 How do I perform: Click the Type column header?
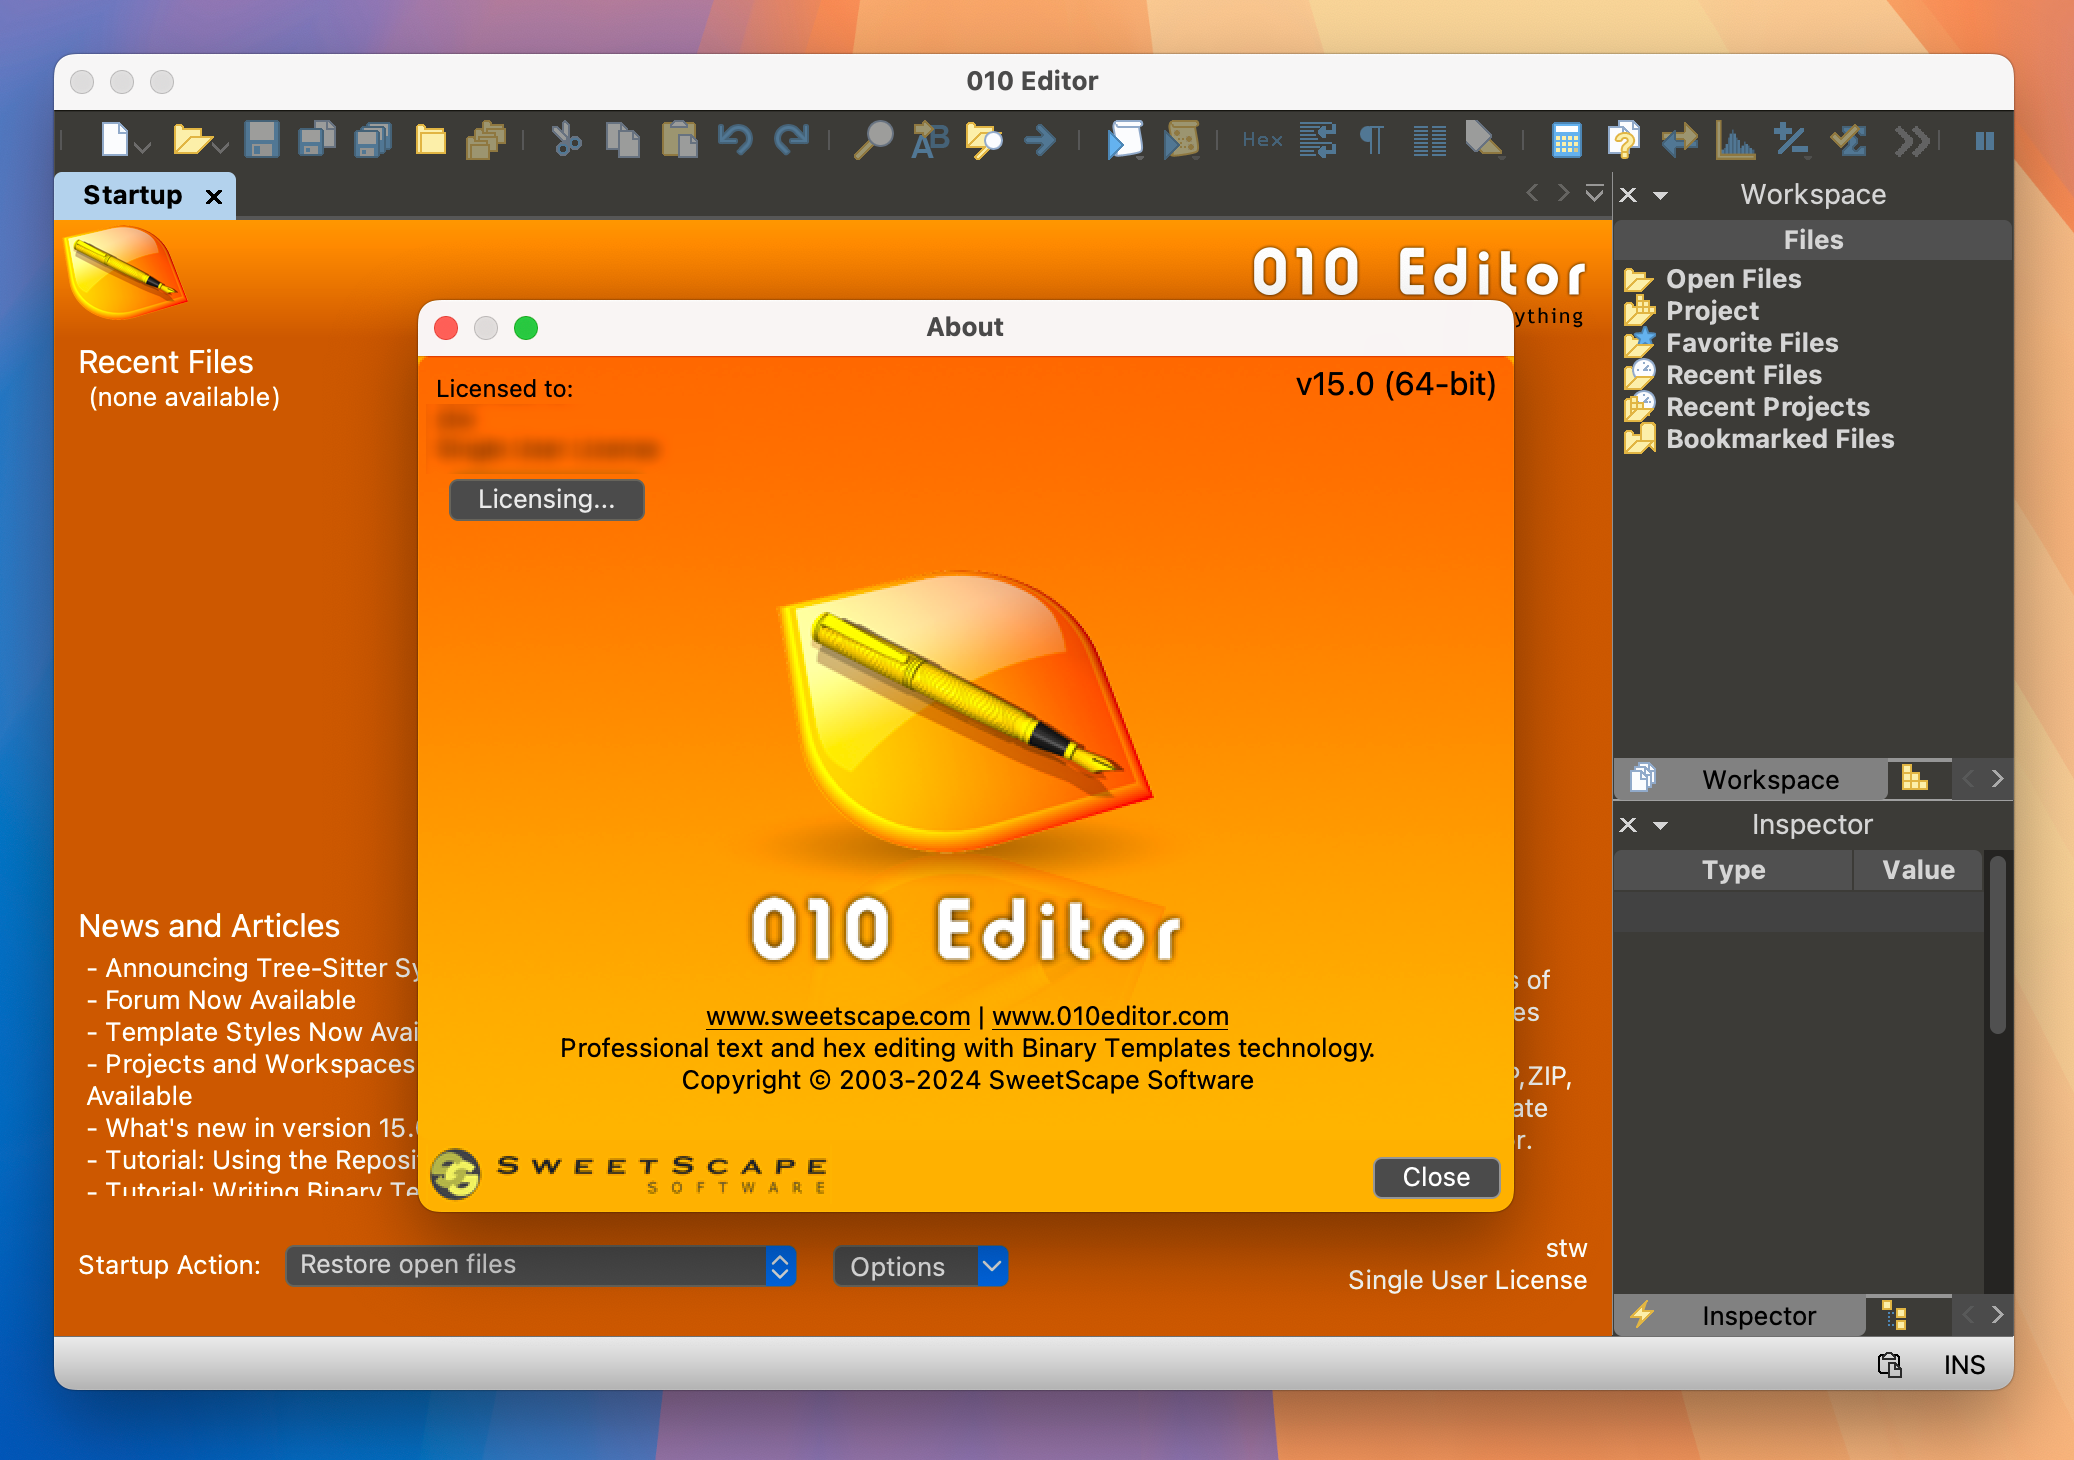(x=1733, y=870)
